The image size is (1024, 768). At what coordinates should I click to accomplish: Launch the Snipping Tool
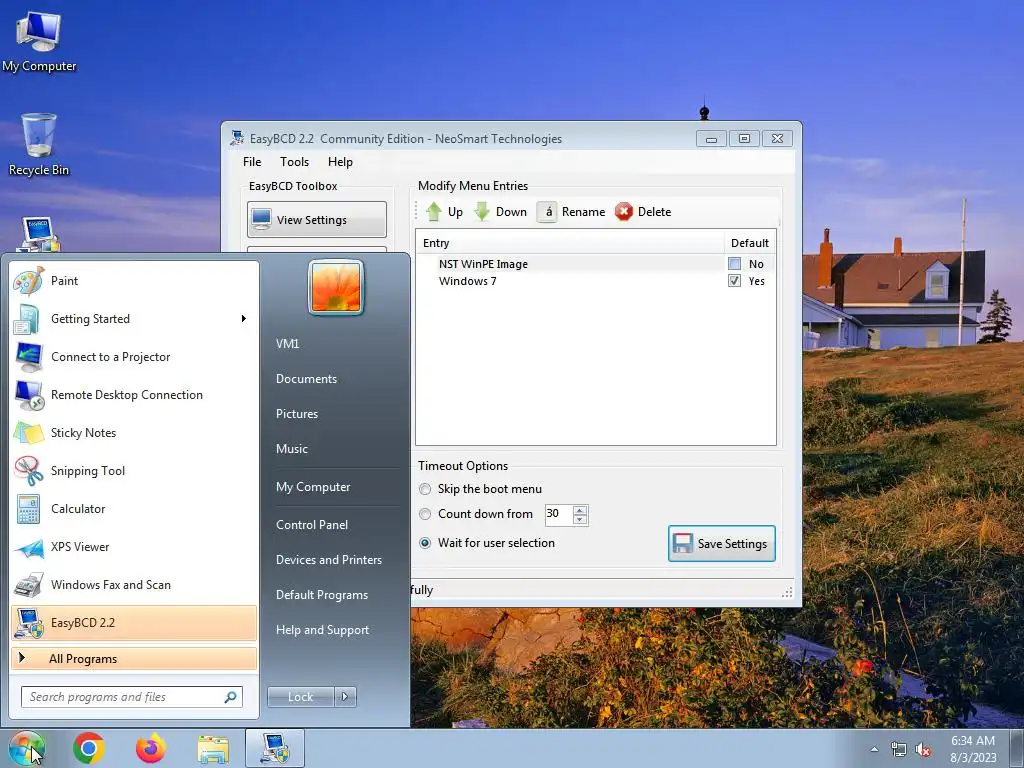[134, 471]
